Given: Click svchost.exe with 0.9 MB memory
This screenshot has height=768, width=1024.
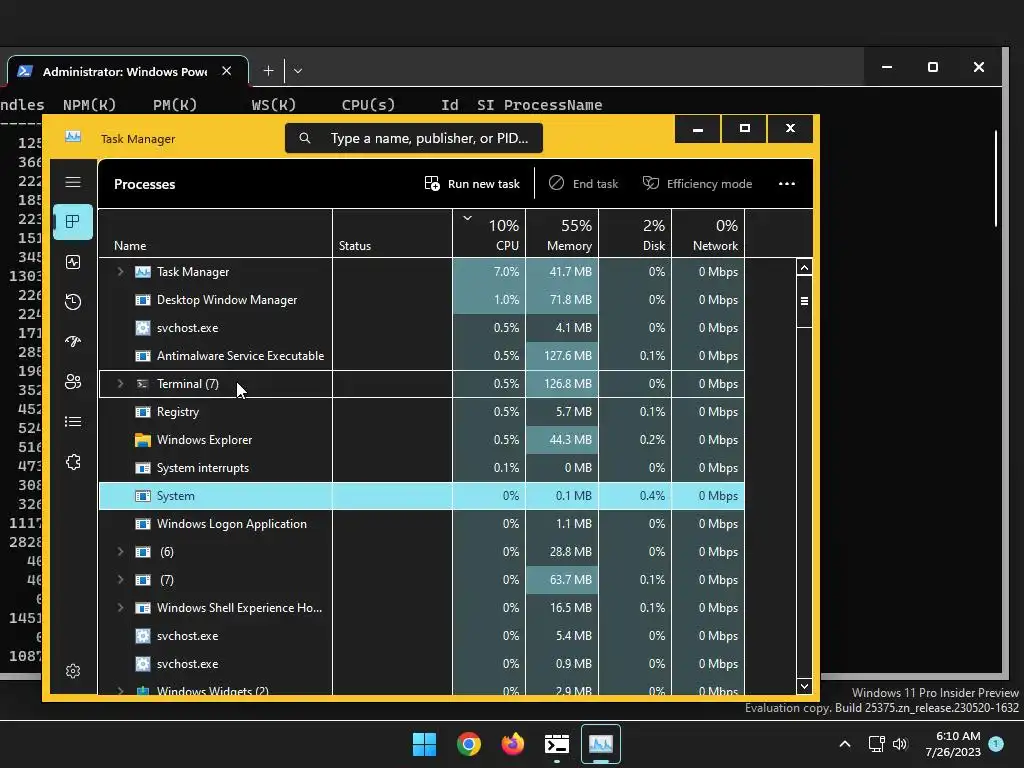Looking at the screenshot, I should [x=421, y=664].
